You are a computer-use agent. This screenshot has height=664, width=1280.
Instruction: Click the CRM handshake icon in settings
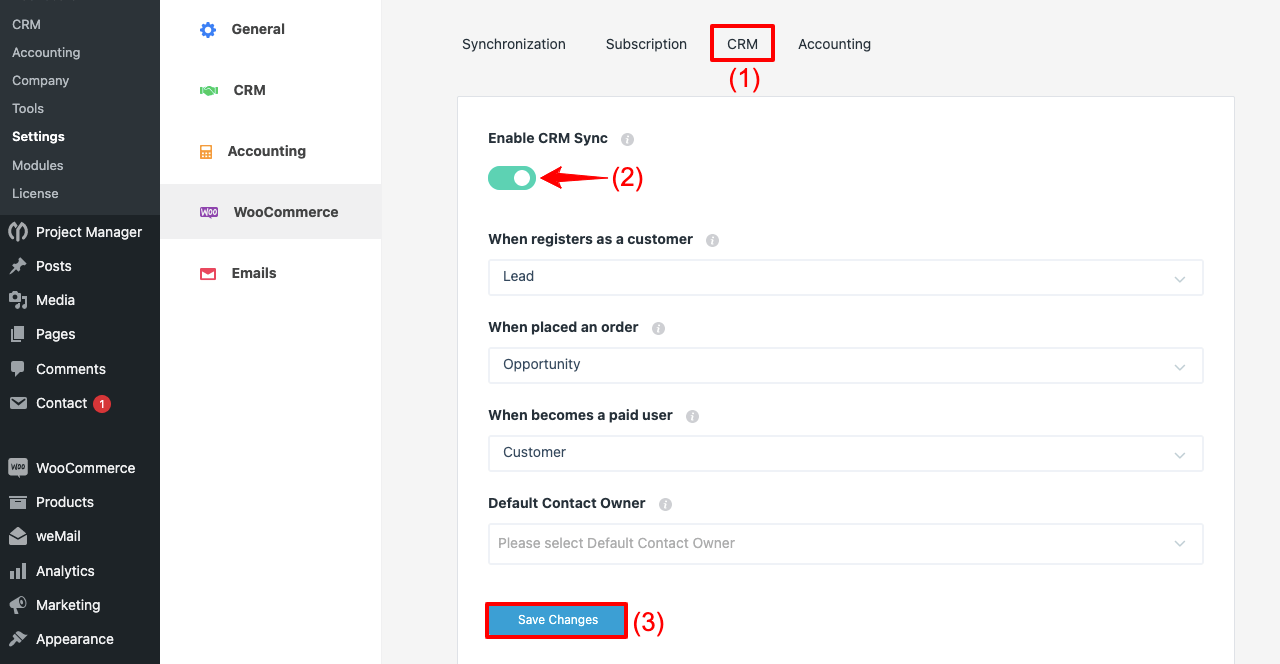coord(209,91)
